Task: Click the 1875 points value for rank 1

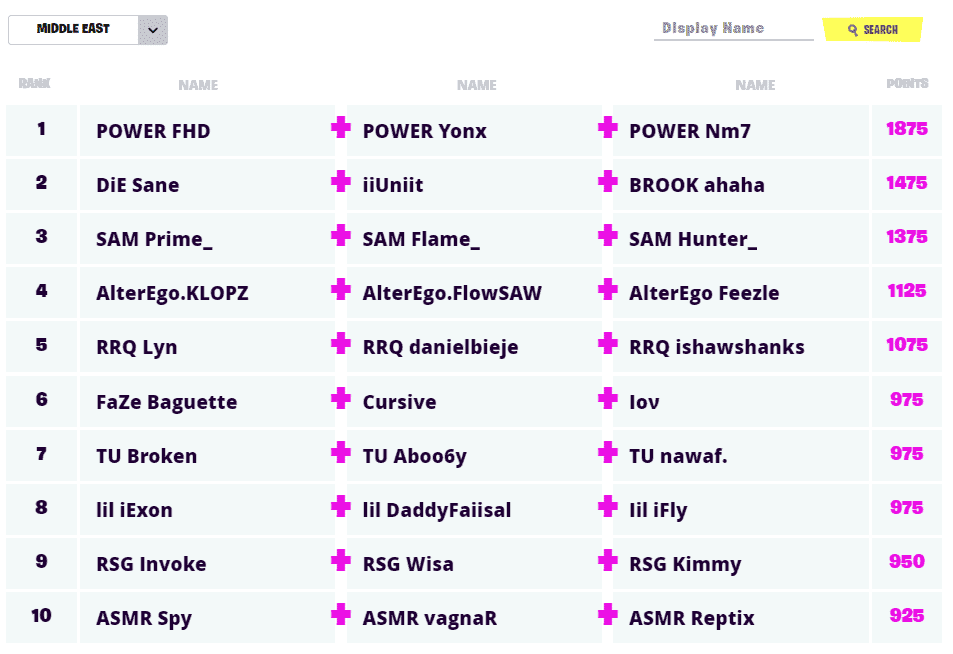Action: (907, 129)
